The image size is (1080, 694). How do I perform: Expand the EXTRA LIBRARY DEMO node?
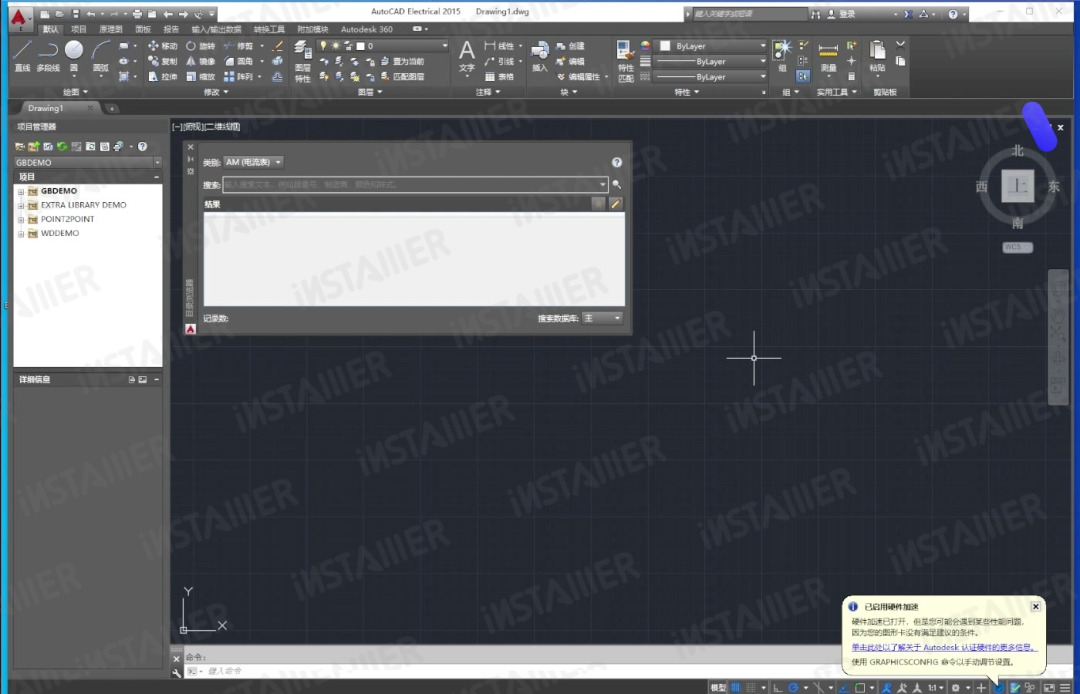21,205
